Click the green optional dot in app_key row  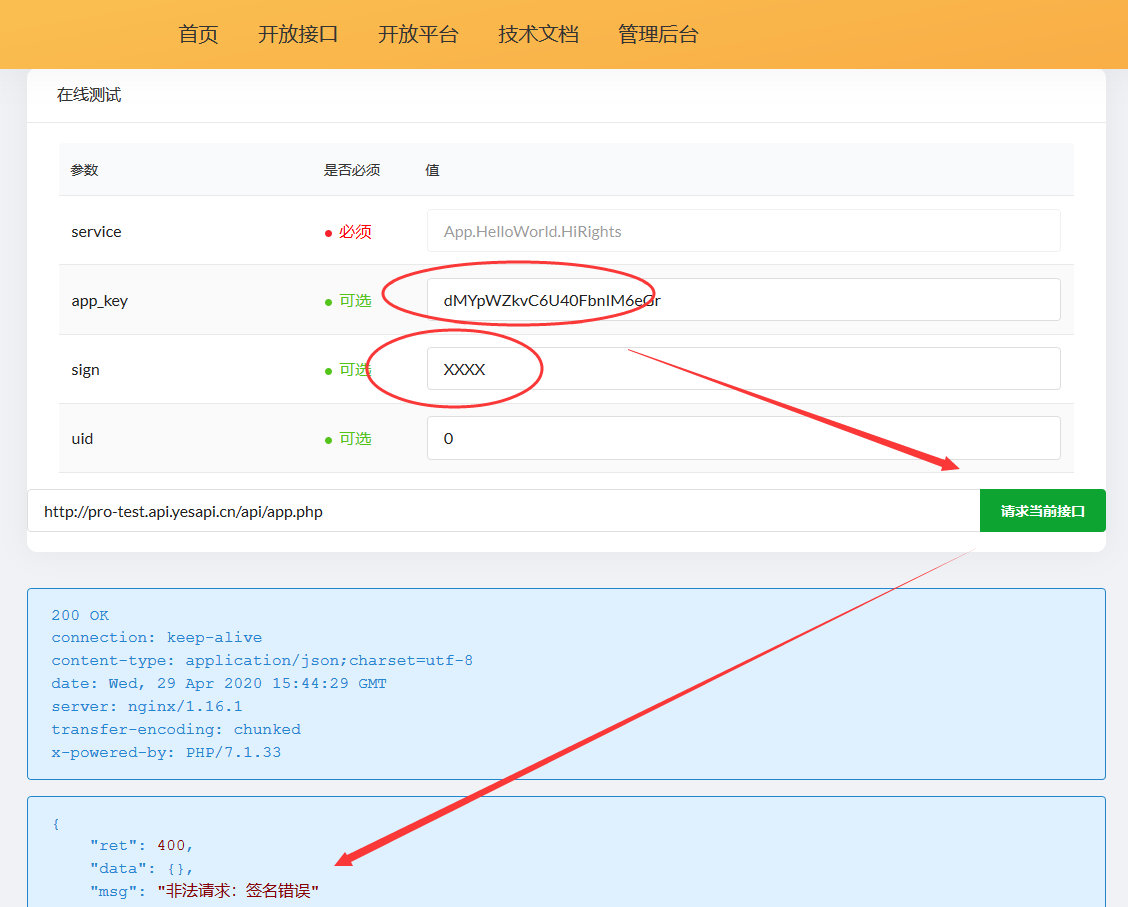pos(328,302)
